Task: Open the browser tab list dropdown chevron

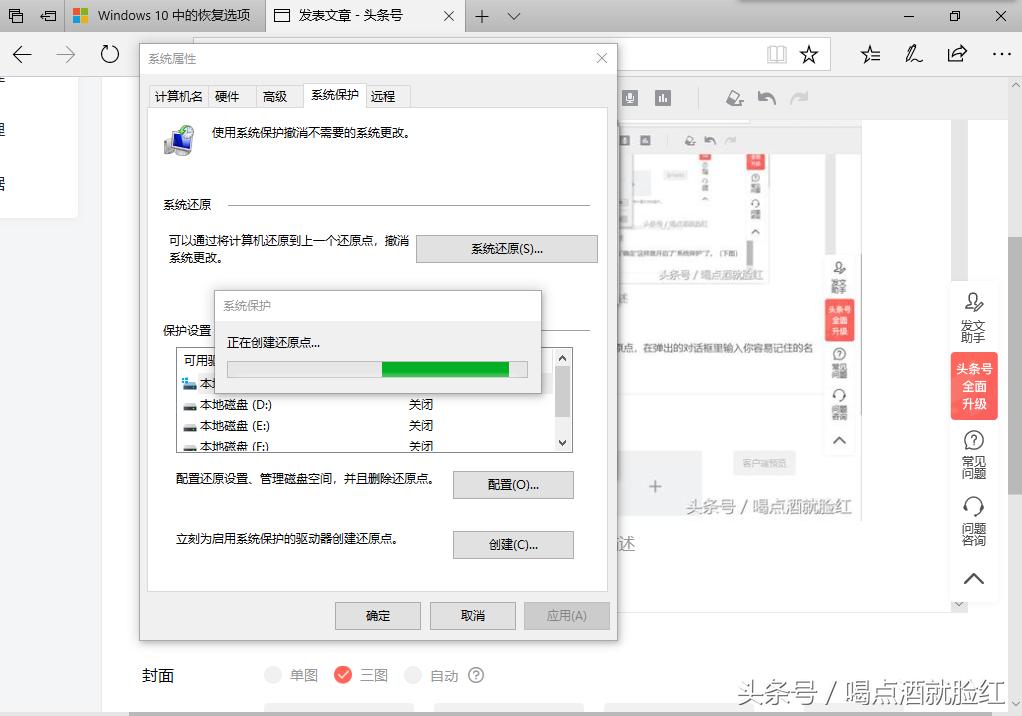Action: [513, 16]
